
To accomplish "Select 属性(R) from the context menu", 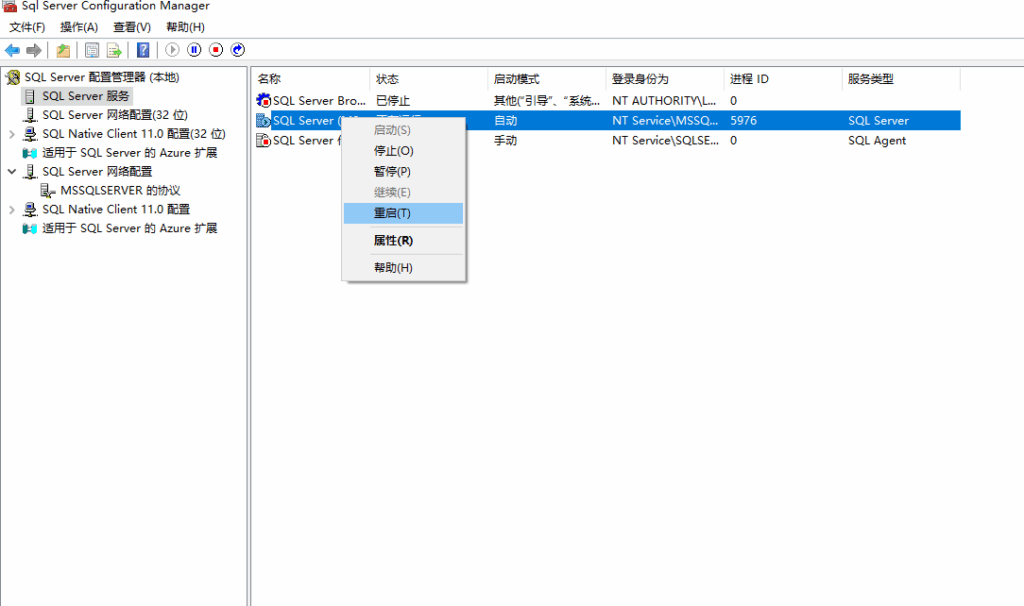I will (x=393, y=241).
